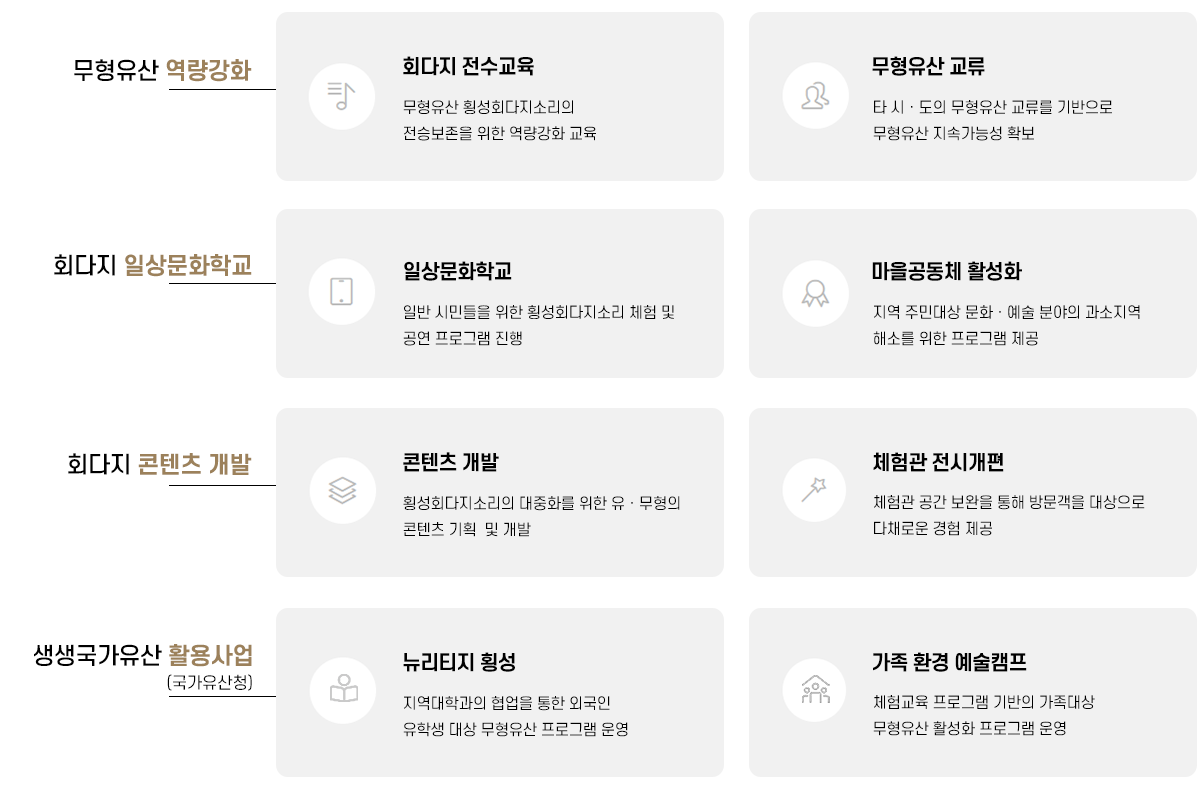Open the 마을공동체 활성화 card title
The width and height of the screenshot is (1200, 800).
tap(947, 271)
